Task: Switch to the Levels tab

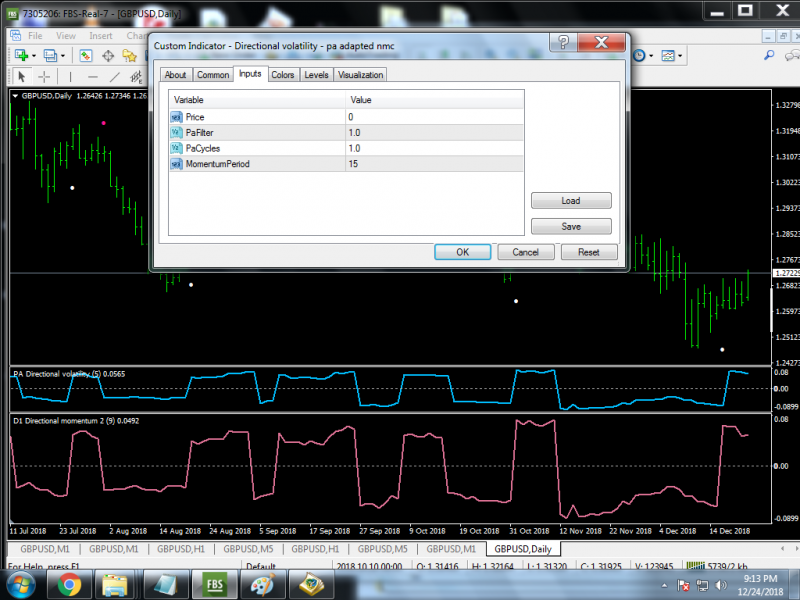Action: (x=316, y=75)
